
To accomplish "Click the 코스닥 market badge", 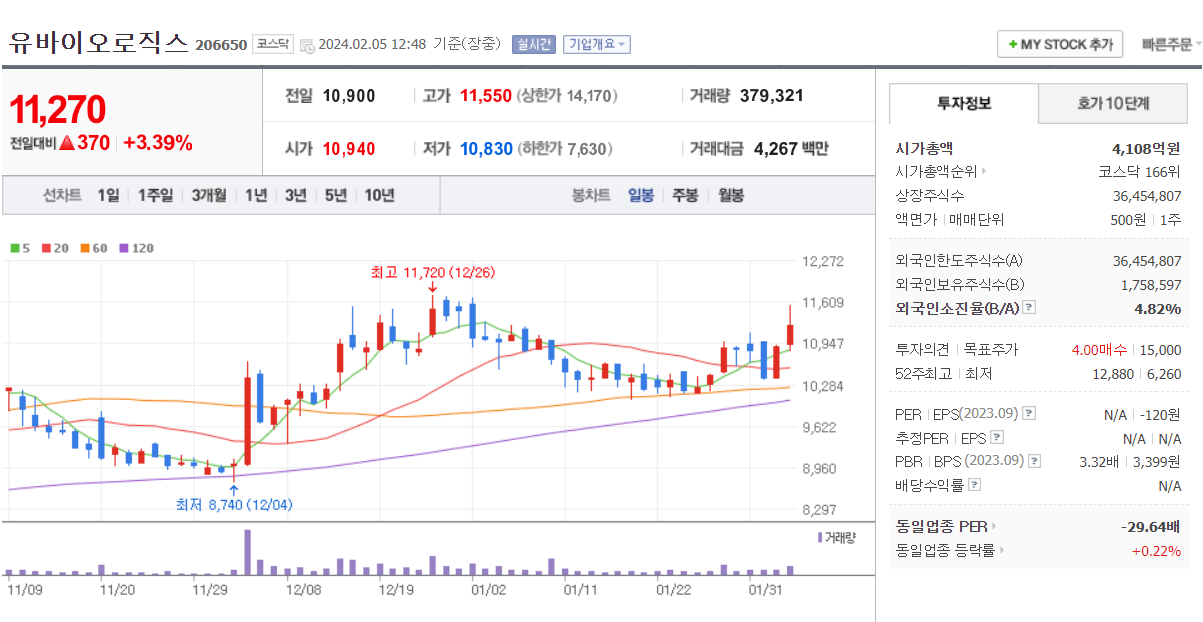I will click(x=273, y=44).
